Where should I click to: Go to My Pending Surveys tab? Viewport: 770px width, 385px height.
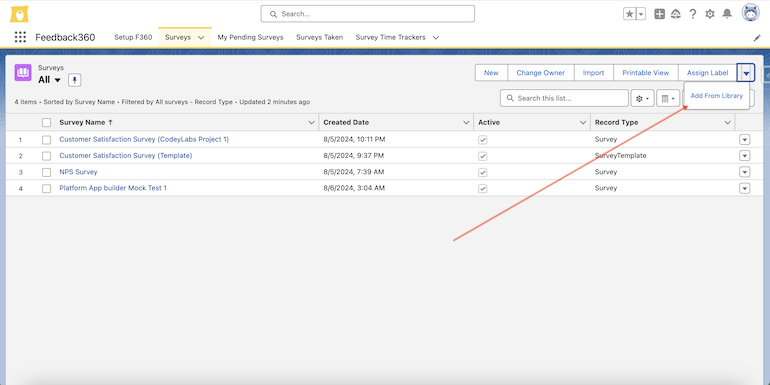click(x=250, y=37)
